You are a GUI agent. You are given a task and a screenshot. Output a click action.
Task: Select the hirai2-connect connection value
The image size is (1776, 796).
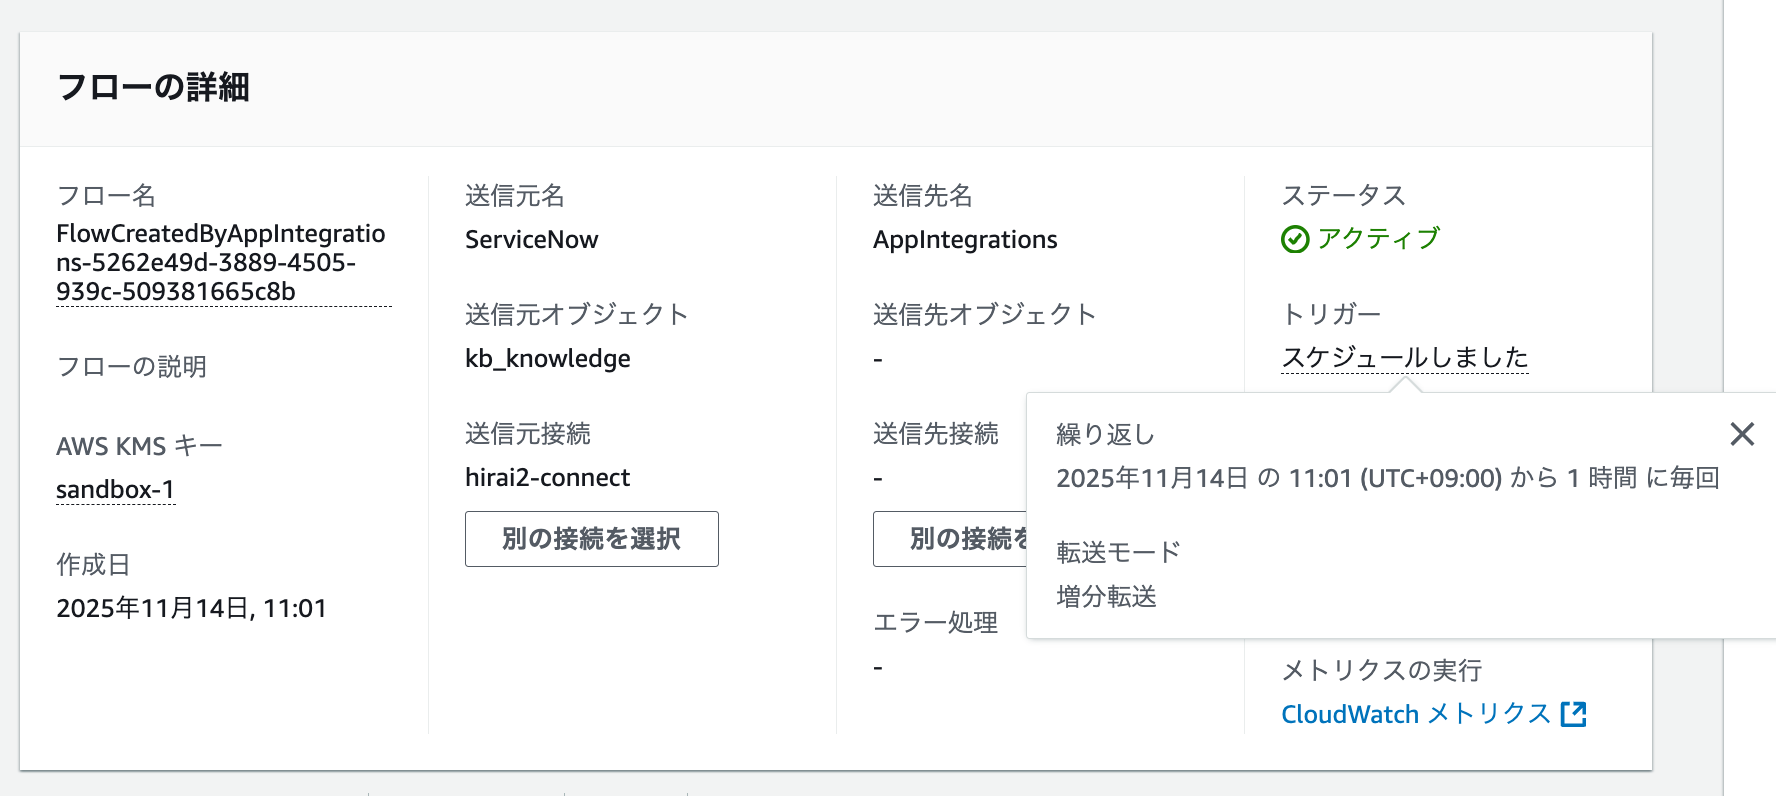pyautogui.click(x=548, y=478)
